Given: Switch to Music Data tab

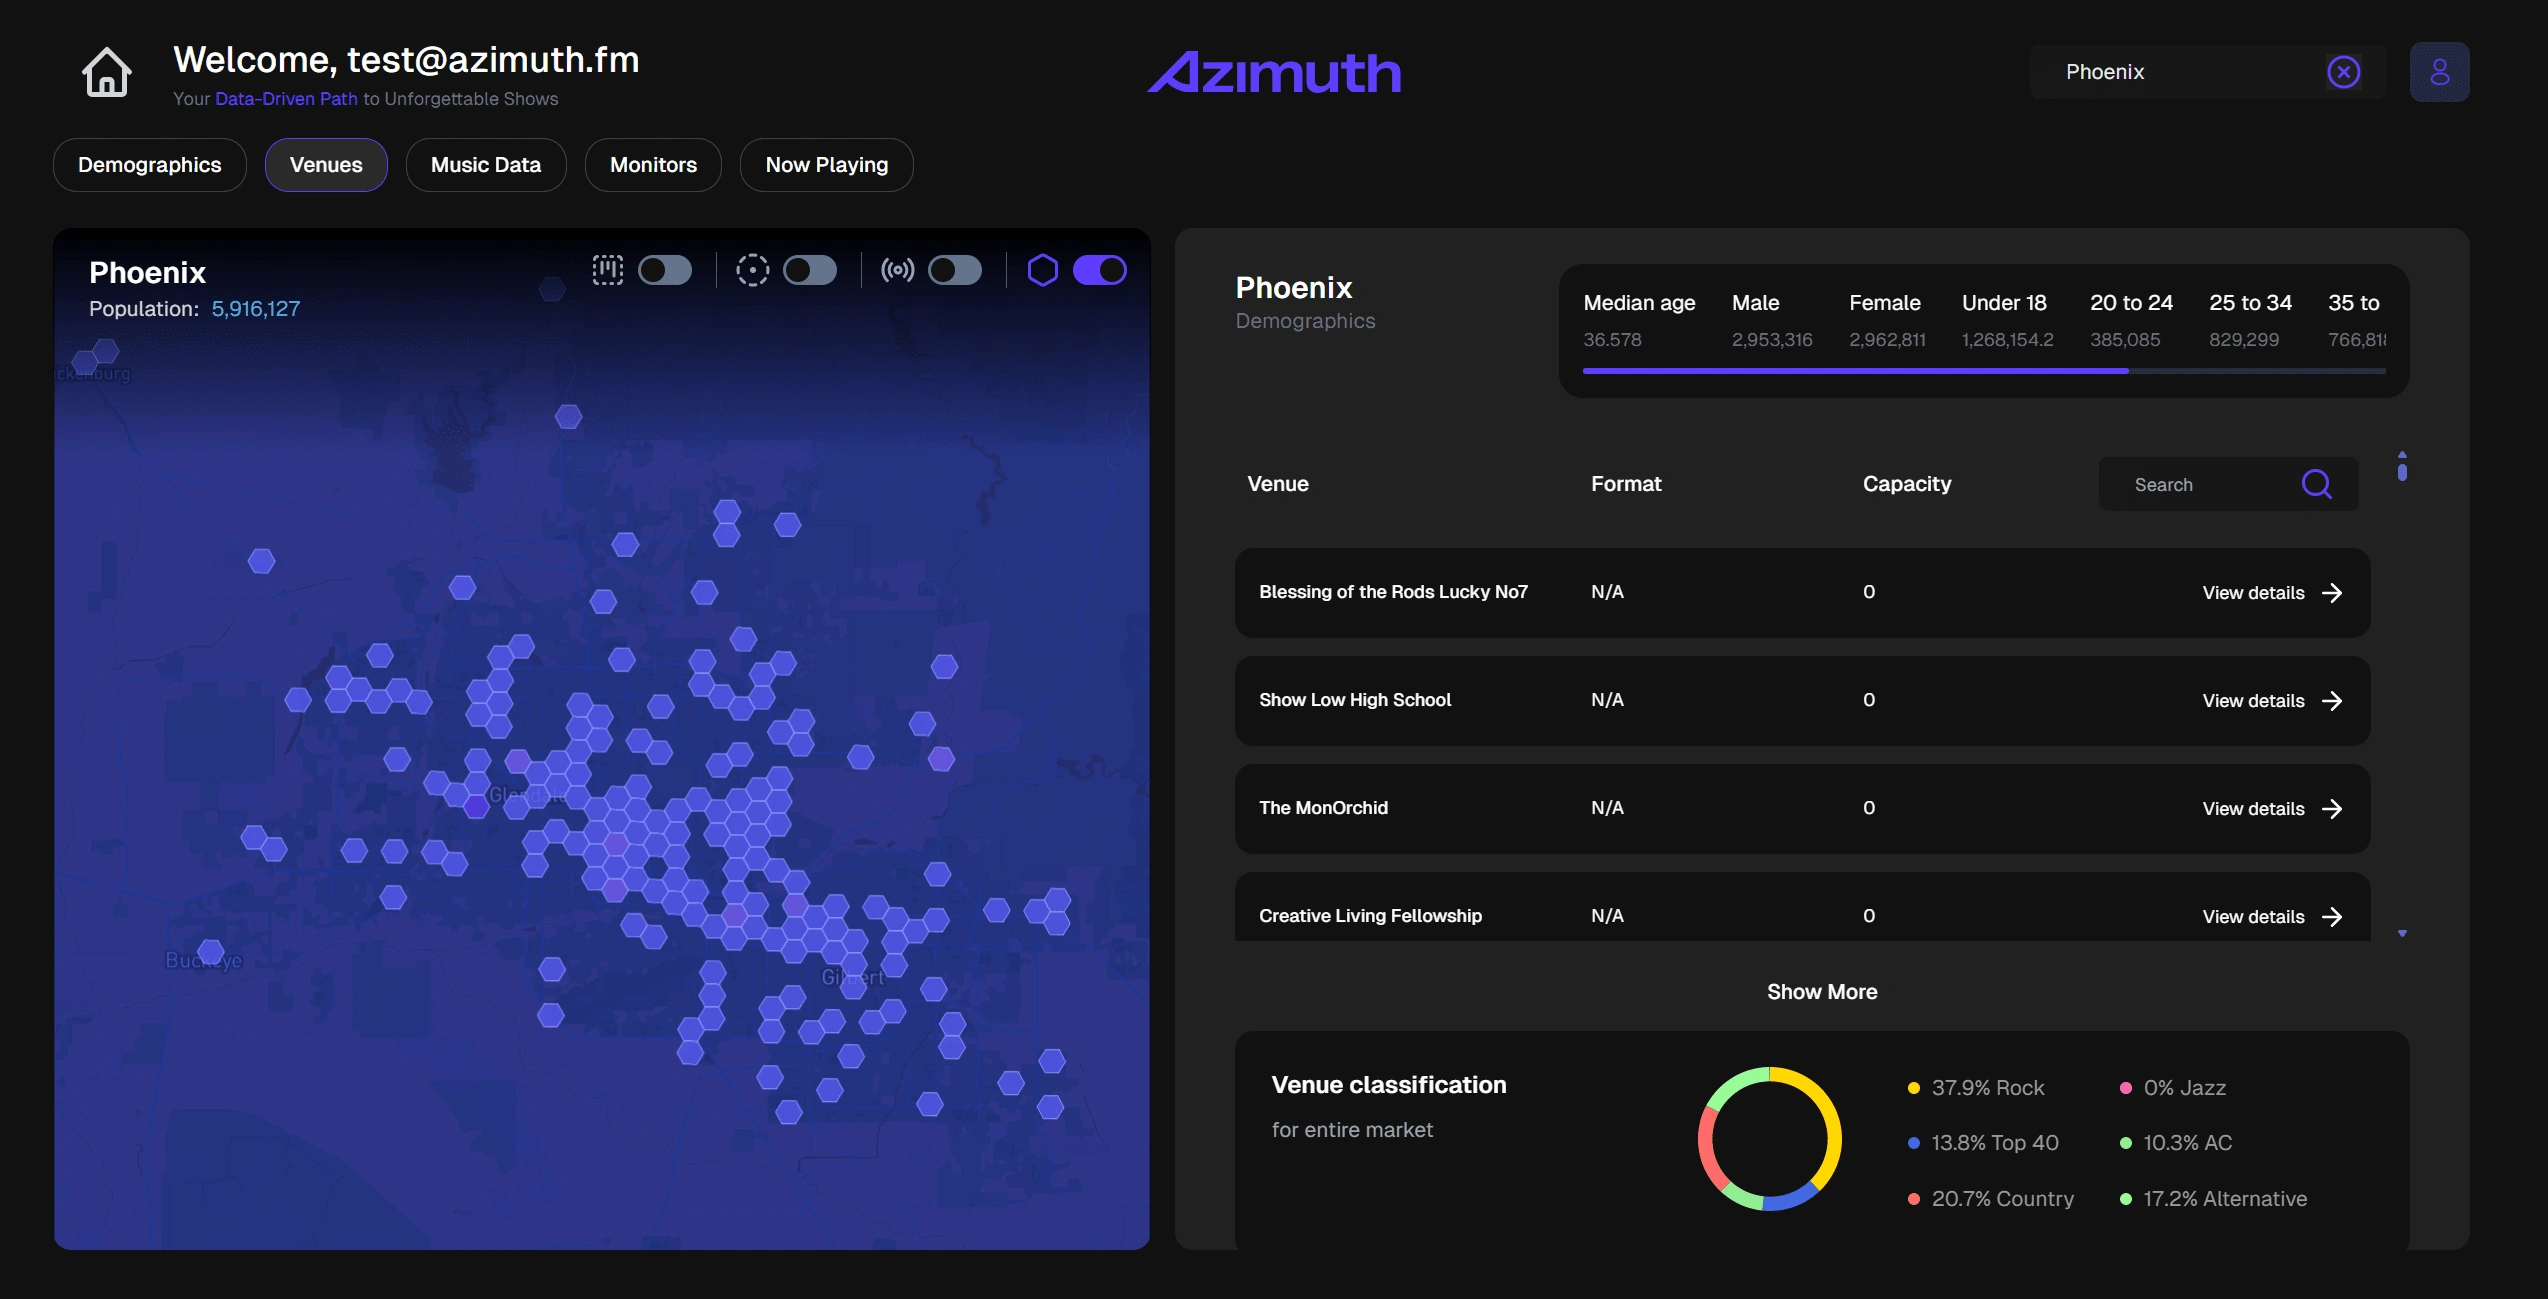Looking at the screenshot, I should pyautogui.click(x=486, y=165).
